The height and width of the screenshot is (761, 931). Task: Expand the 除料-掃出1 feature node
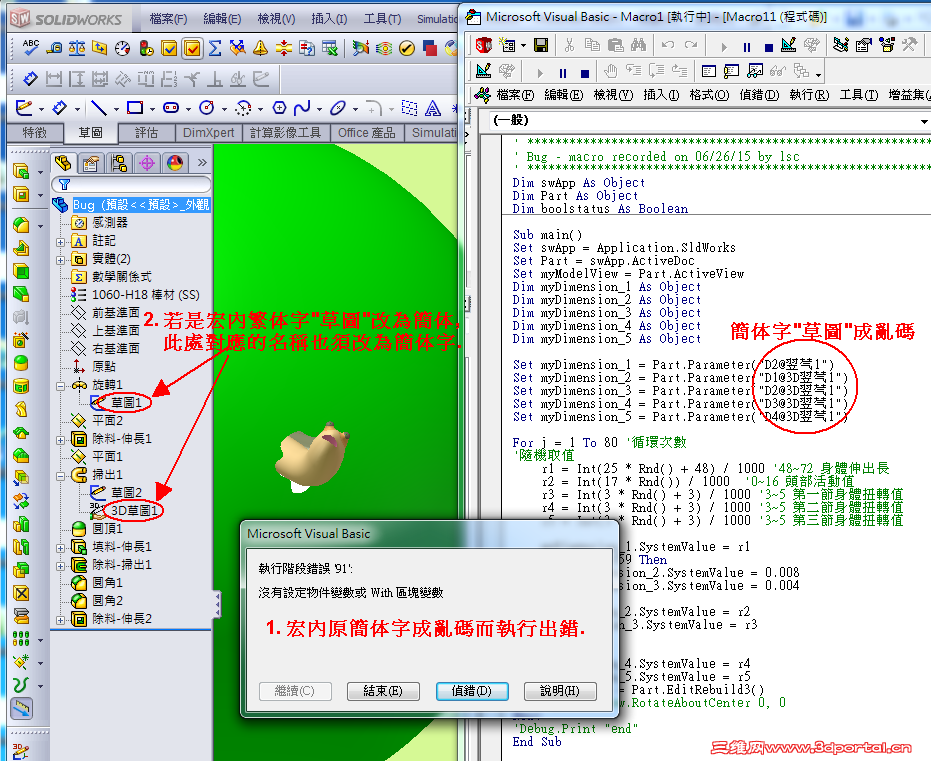click(61, 566)
